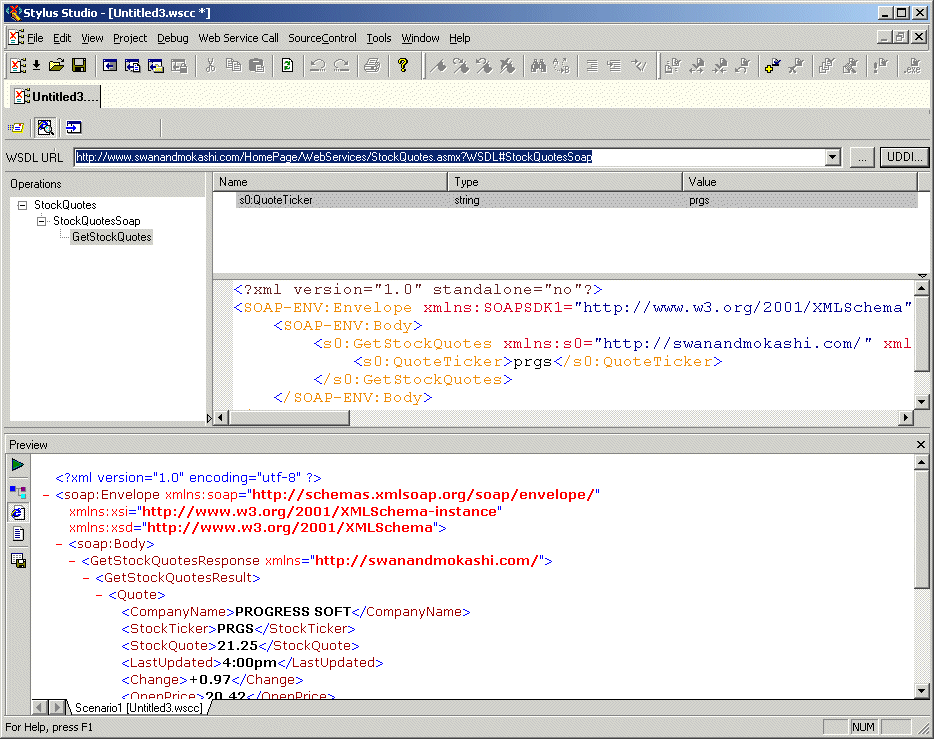Save the document using the floppy disk icon

[x=78, y=66]
